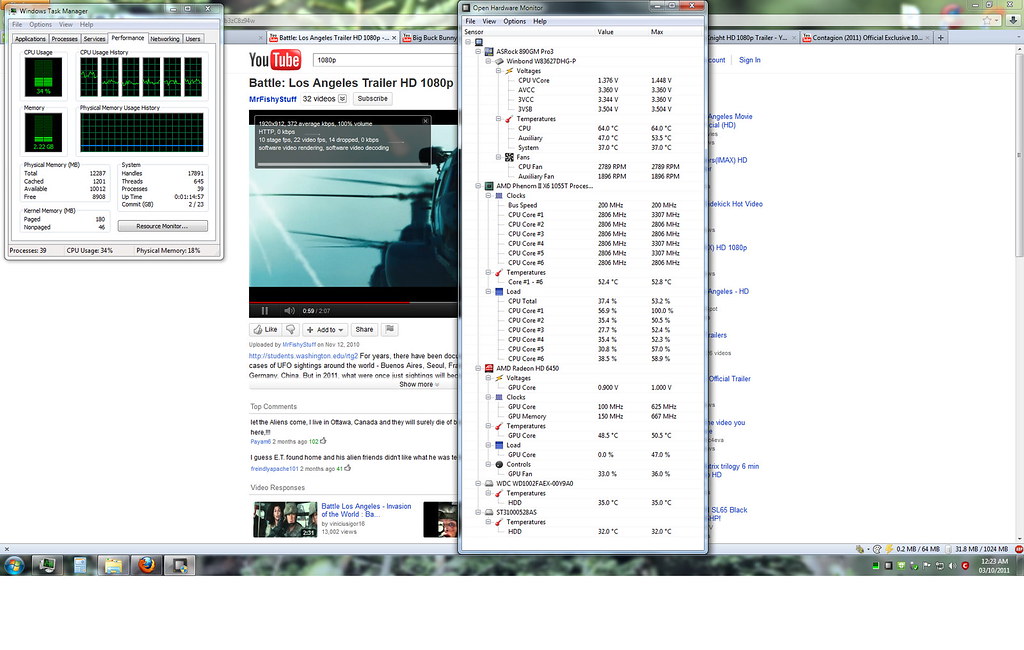
Task: Click the Adblock Plus icon in status bar
Action: click(1019, 549)
